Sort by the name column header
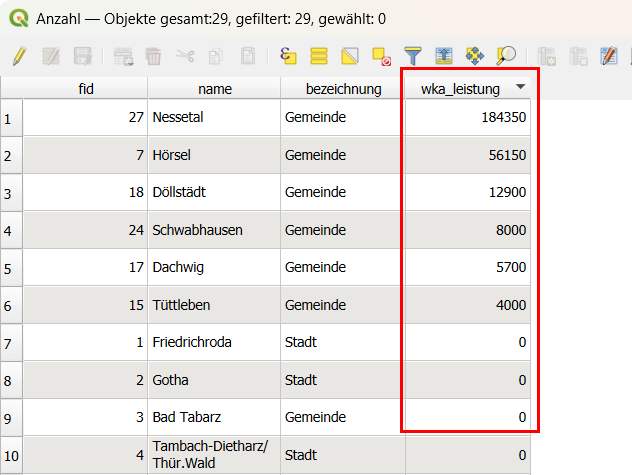The width and height of the screenshot is (632, 475). [214, 88]
